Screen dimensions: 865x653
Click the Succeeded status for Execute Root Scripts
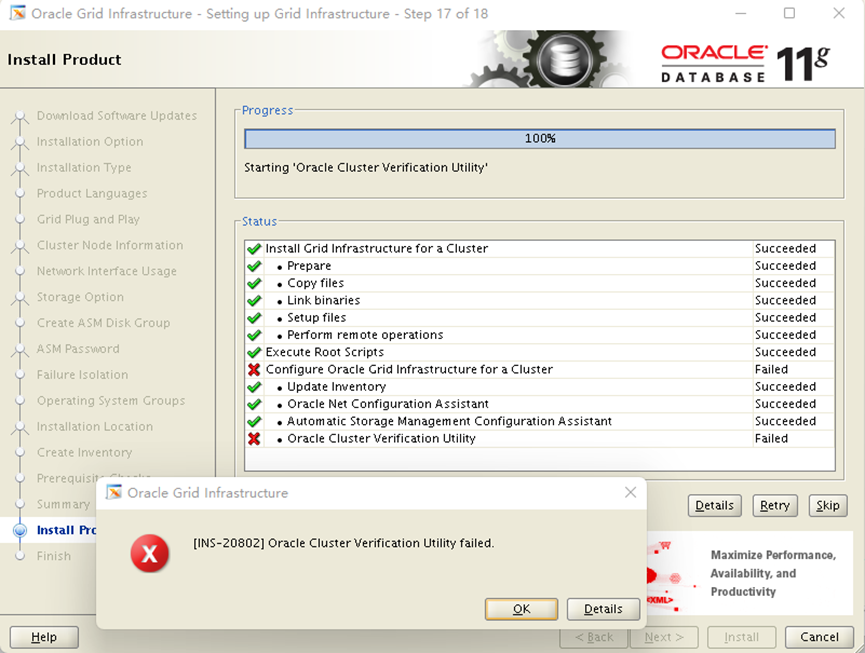[x=786, y=352]
